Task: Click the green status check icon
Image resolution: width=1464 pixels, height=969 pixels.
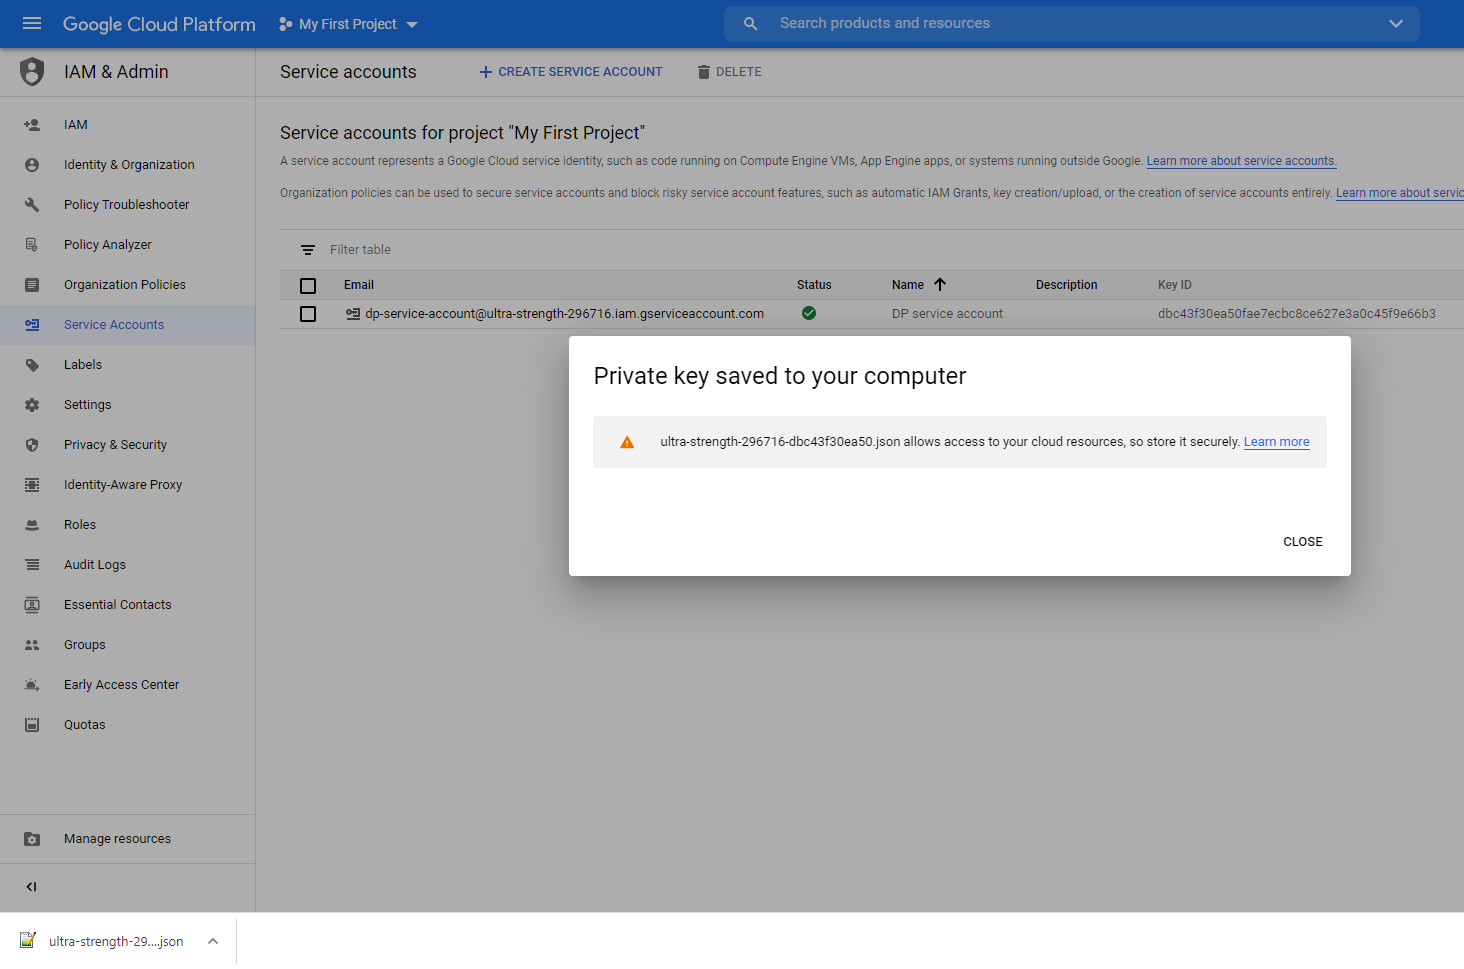Action: click(x=809, y=314)
